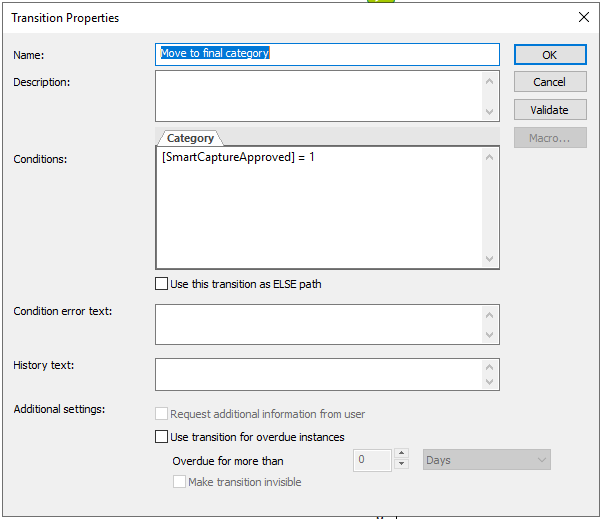Validate the transition conditions

click(x=550, y=110)
